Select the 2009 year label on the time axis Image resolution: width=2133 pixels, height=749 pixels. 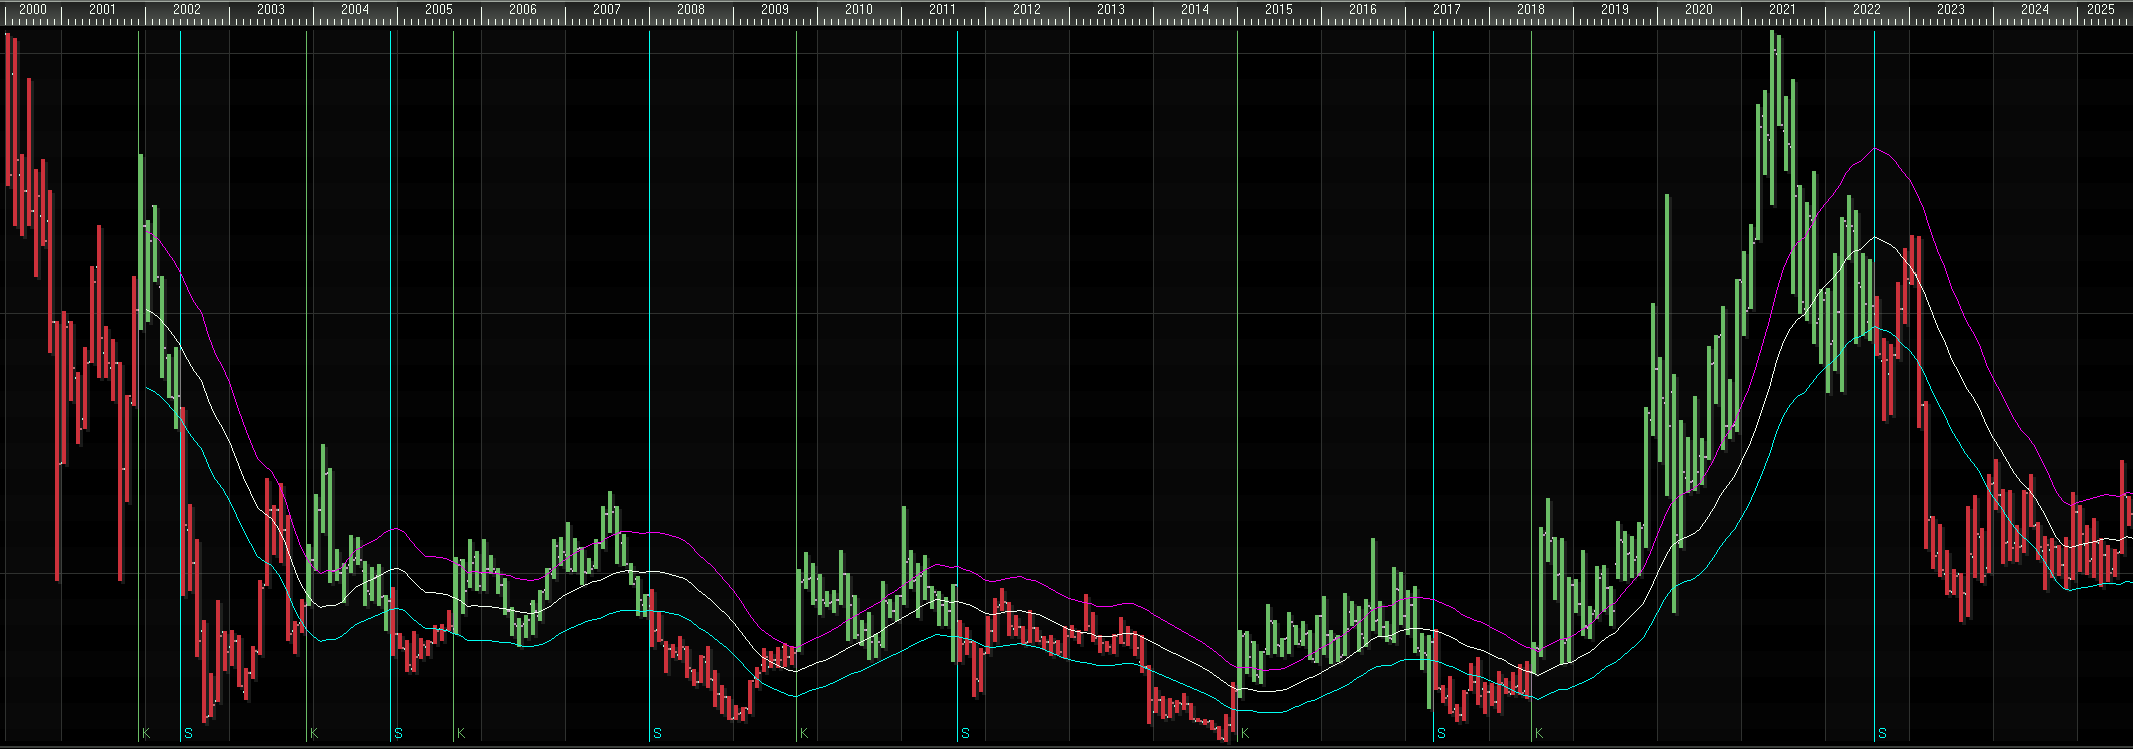(775, 9)
